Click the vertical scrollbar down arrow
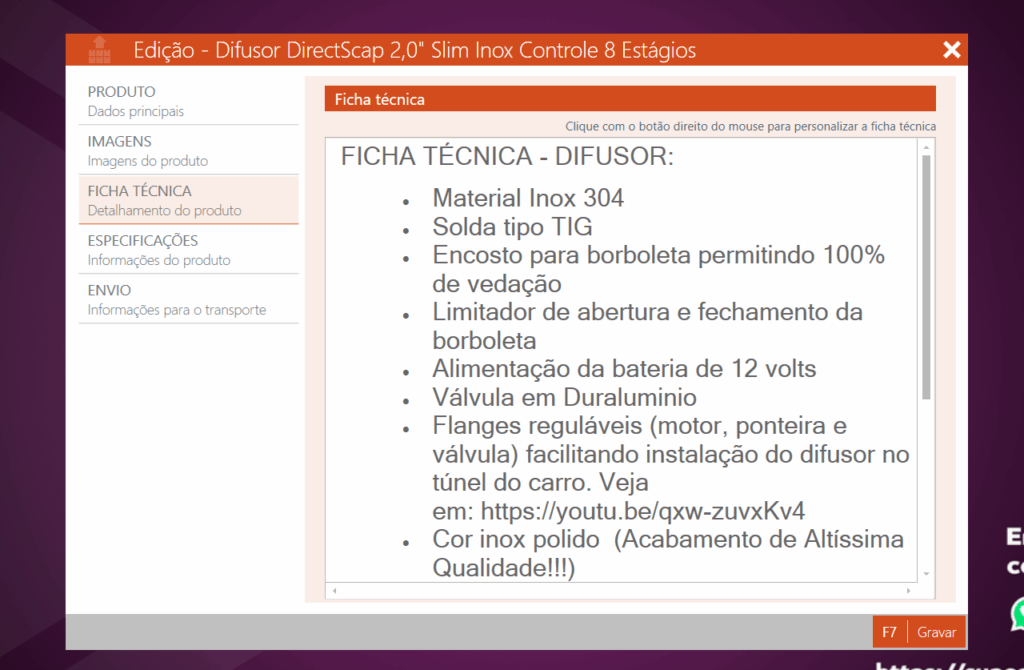Screen dimensions: 1024x670 click(926, 573)
